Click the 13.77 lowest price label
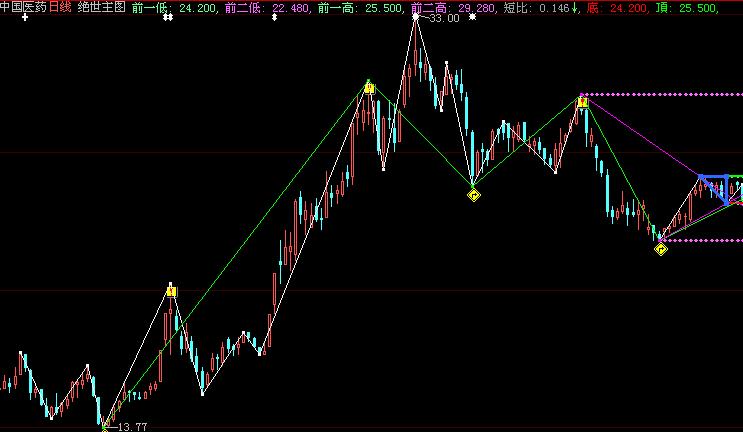Viewport: 743px width, 432px height. click(132, 426)
